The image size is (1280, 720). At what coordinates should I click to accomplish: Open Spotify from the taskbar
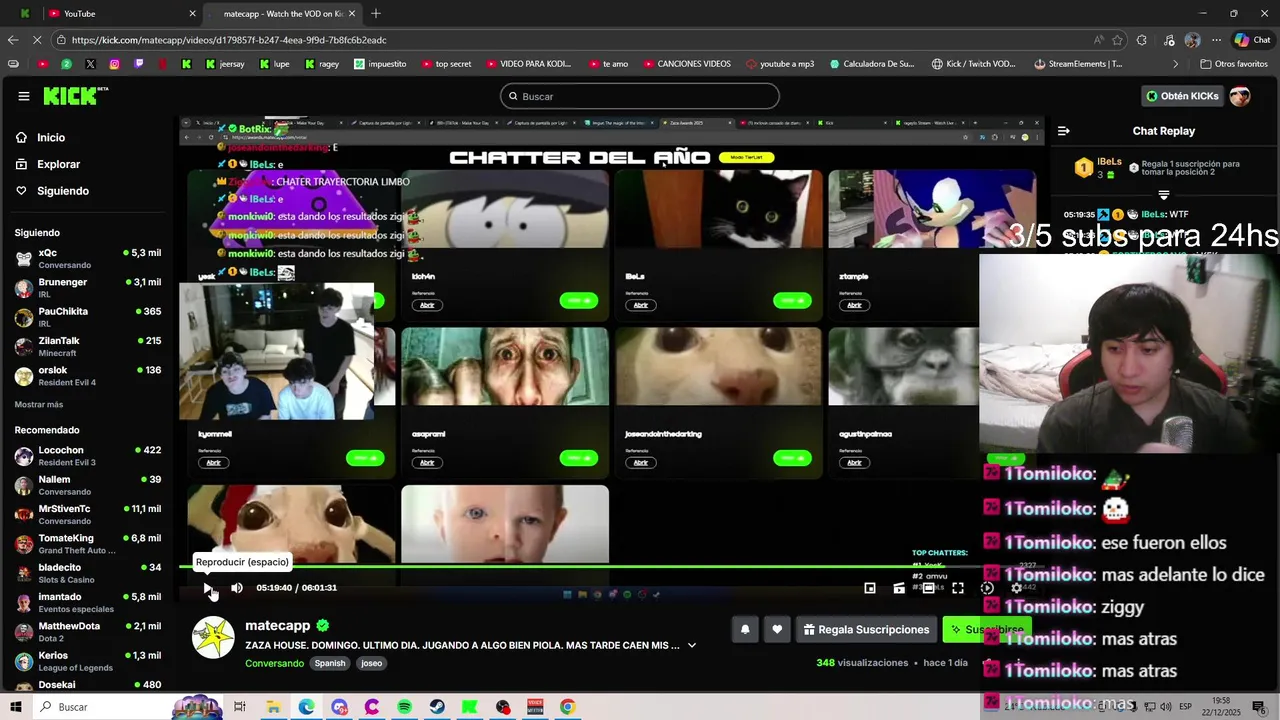point(404,707)
